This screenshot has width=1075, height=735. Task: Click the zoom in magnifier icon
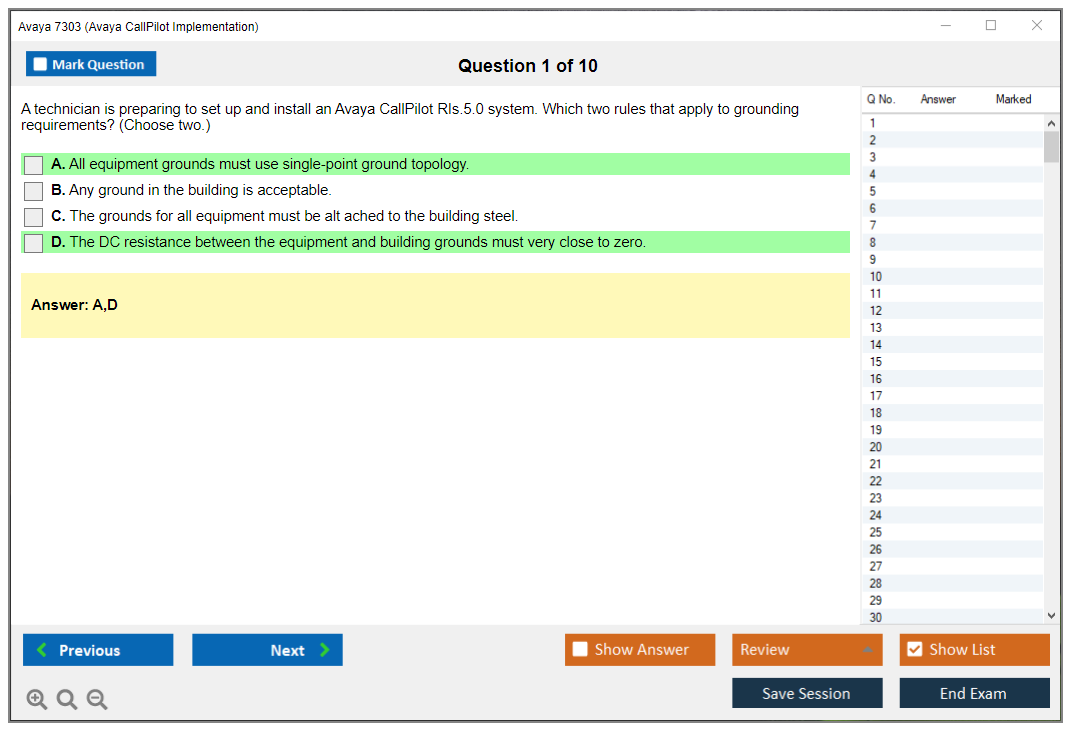37,700
